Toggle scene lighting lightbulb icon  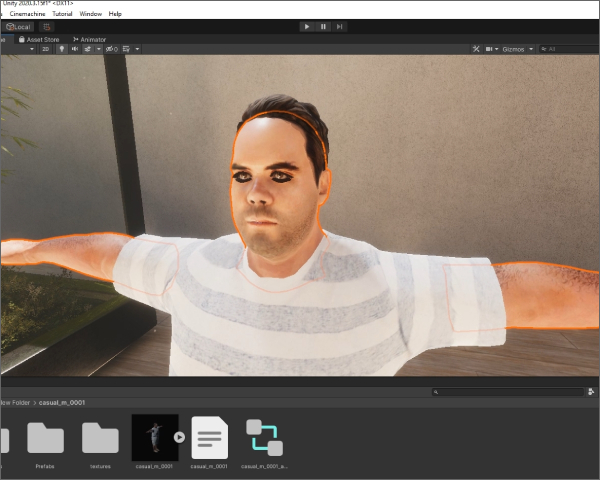pos(61,49)
